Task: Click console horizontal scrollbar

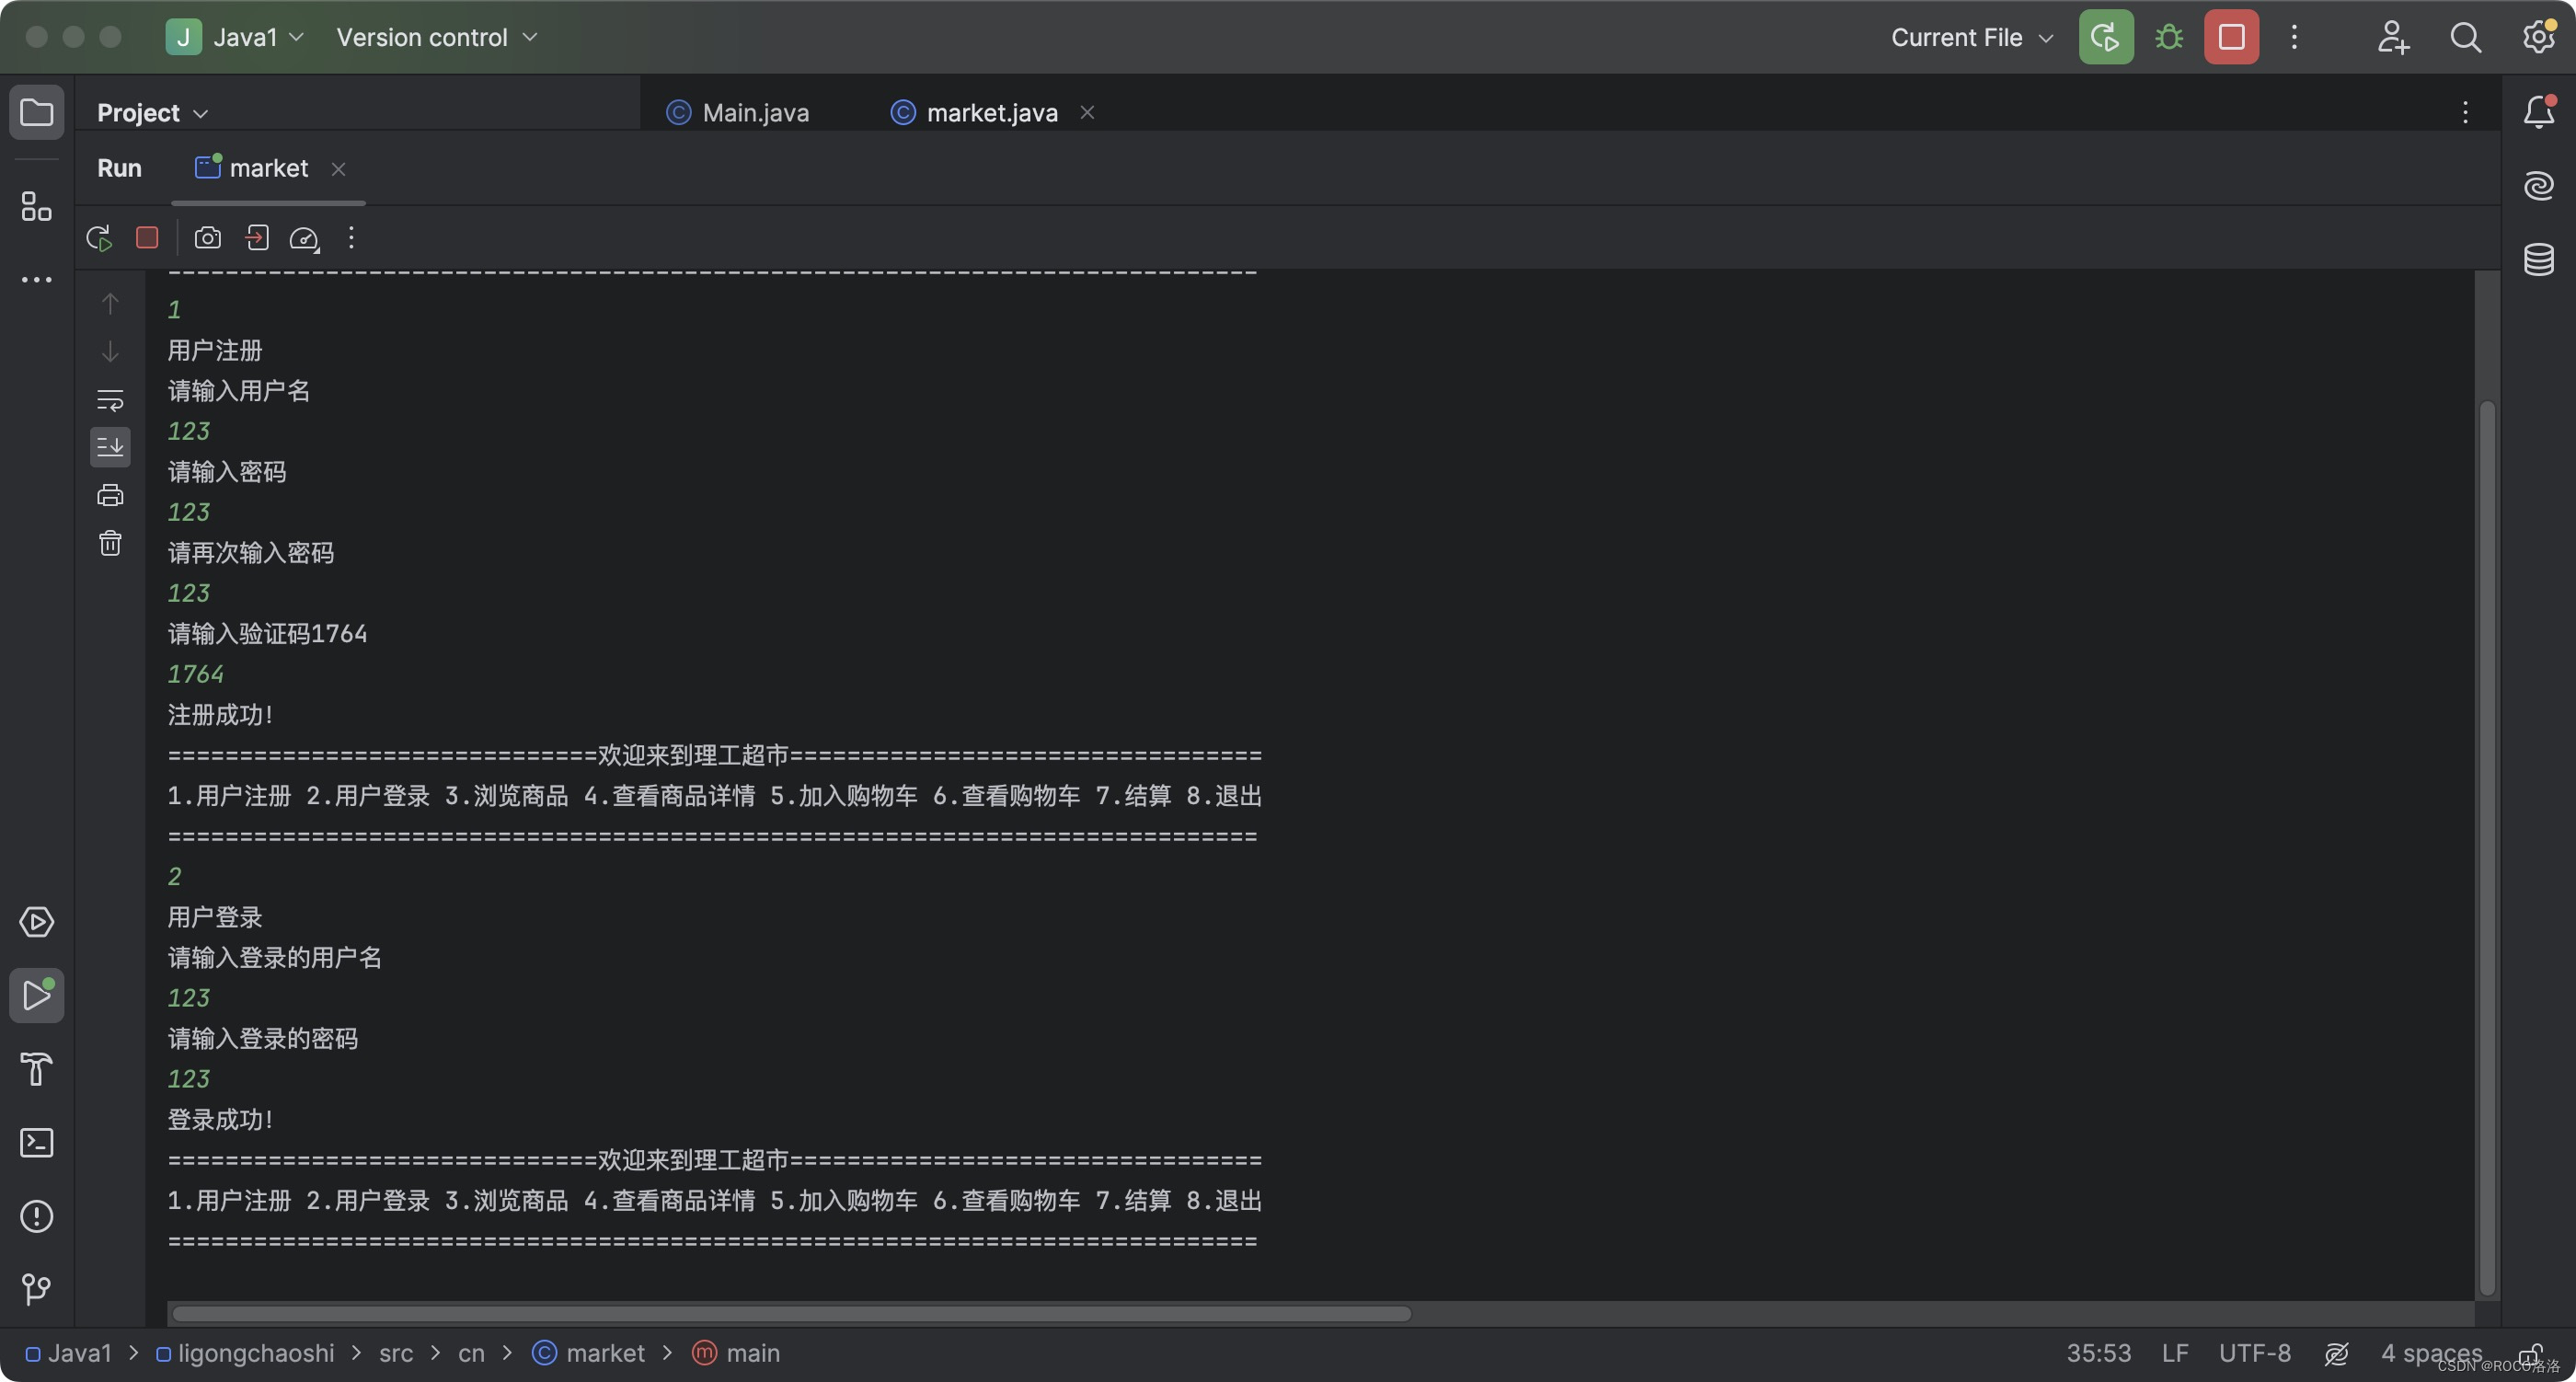Action: pos(791,1313)
